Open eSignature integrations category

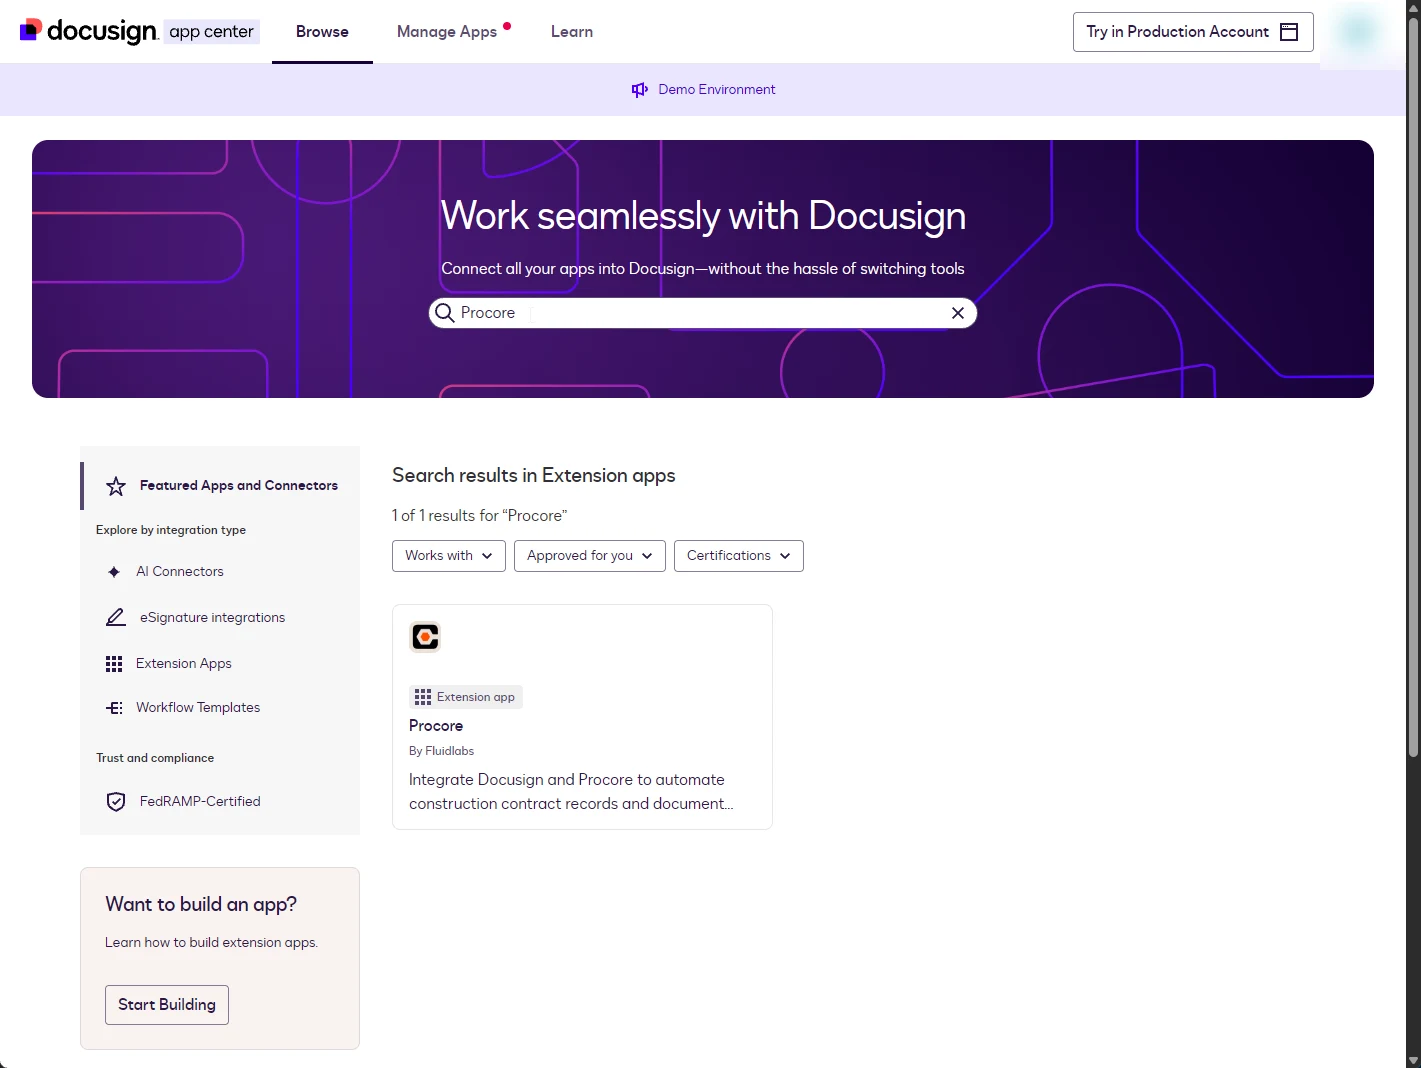[x=212, y=618]
